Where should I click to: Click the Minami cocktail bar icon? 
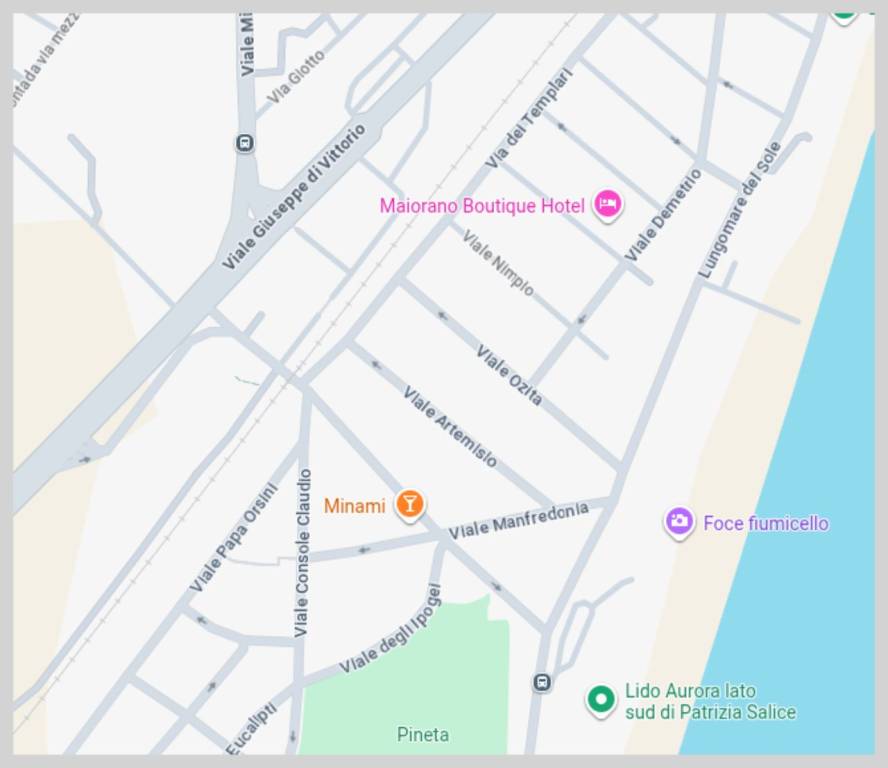(410, 504)
